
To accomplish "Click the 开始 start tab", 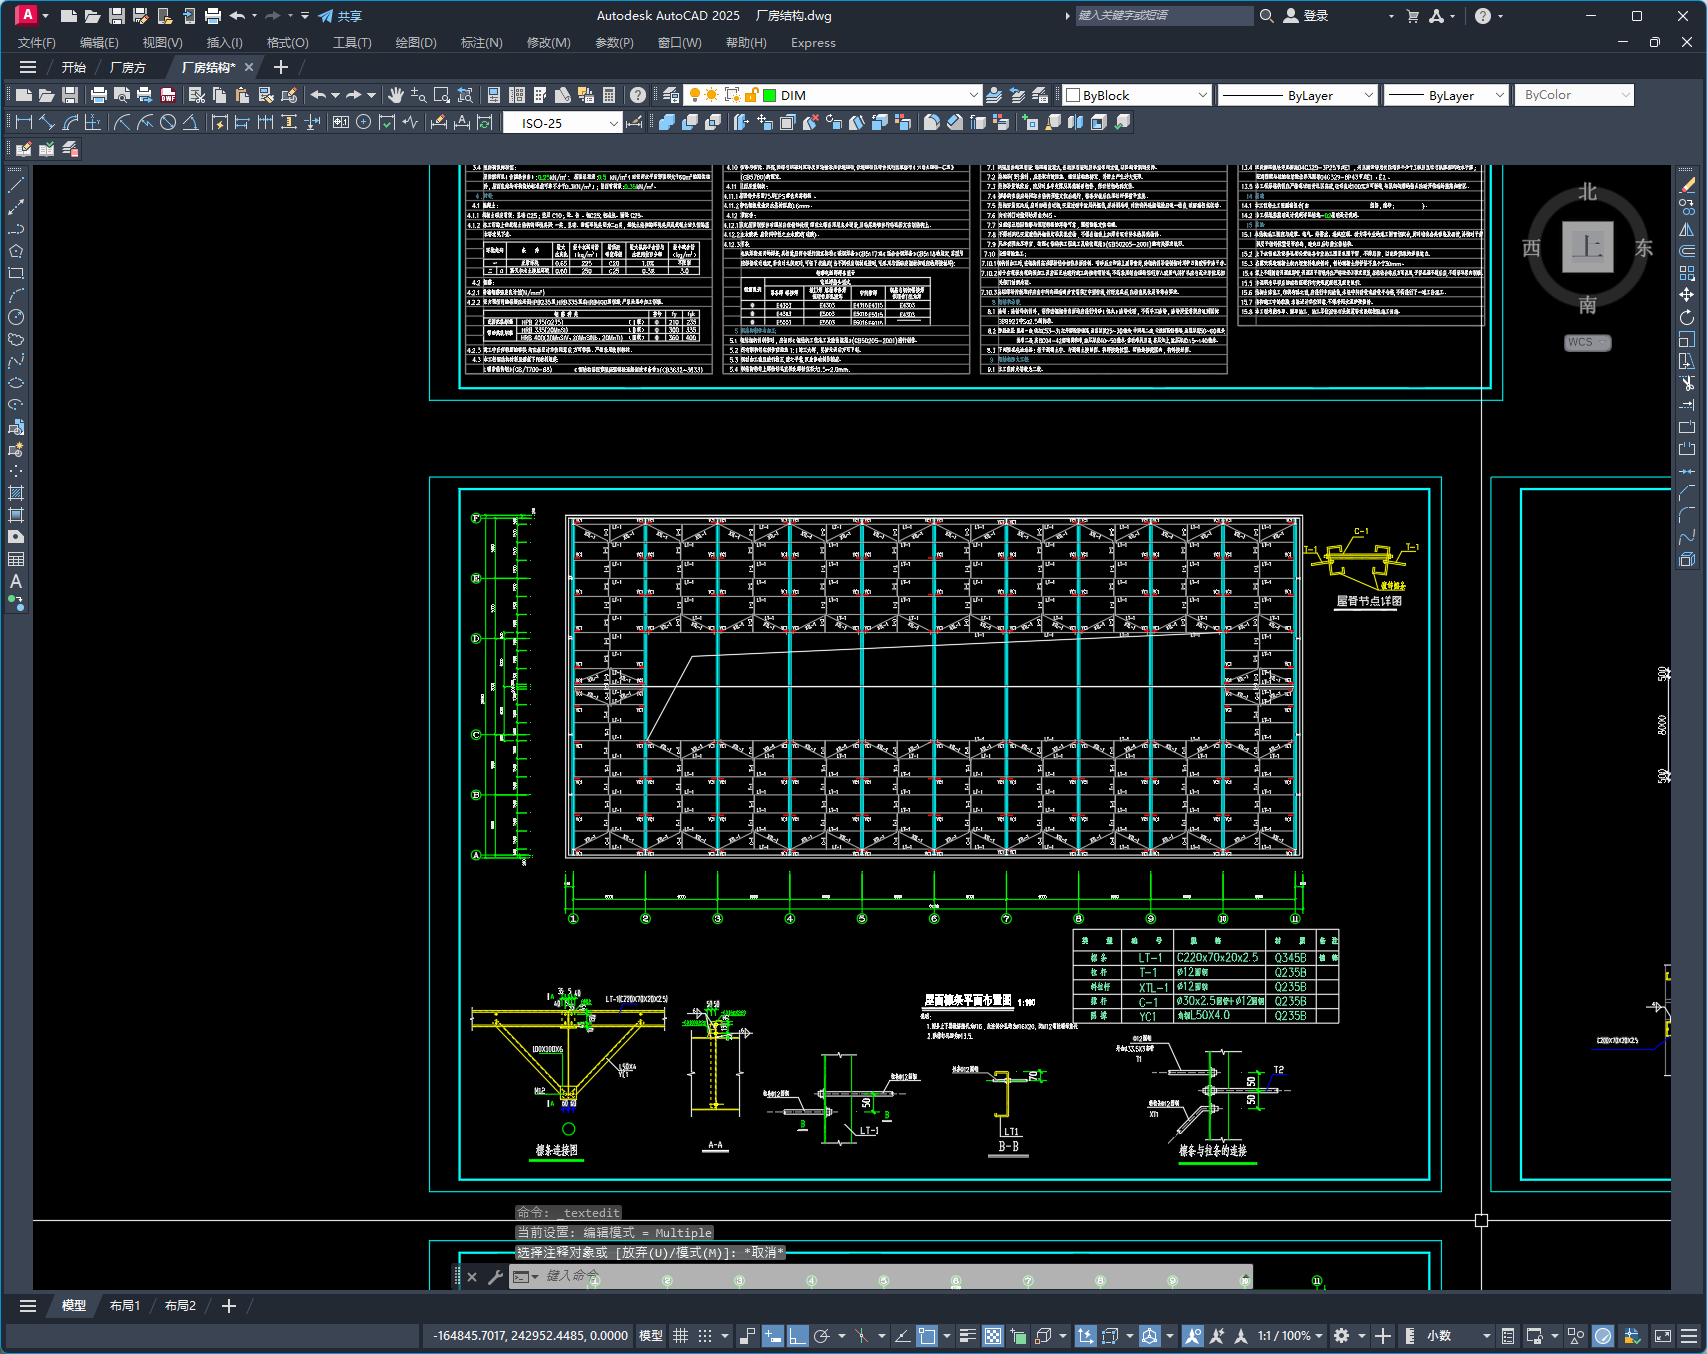I will click(74, 67).
